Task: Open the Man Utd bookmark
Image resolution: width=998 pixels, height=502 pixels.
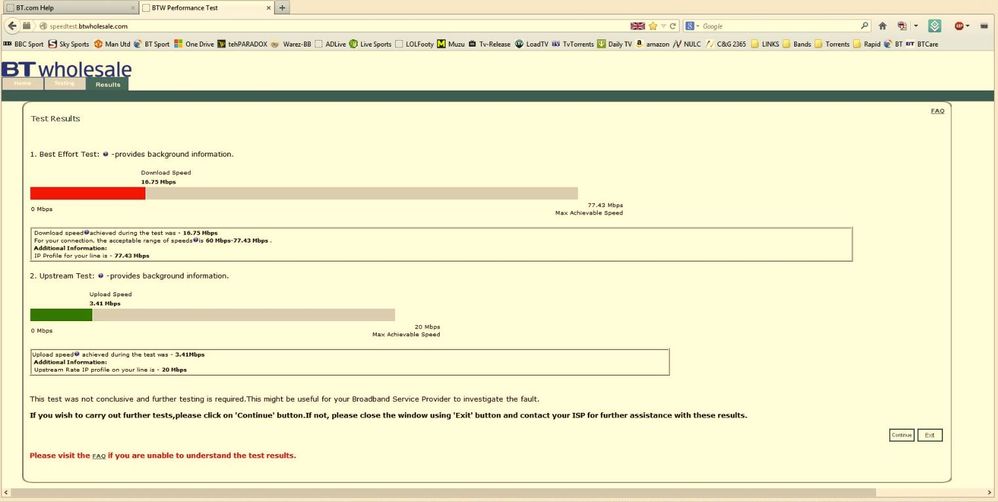Action: click(x=112, y=44)
